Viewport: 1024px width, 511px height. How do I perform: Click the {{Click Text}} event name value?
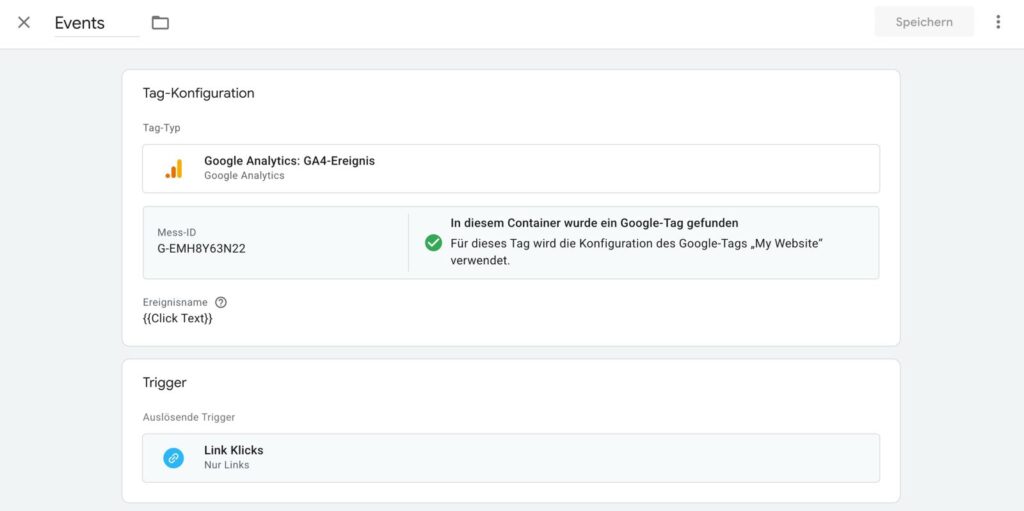178,319
